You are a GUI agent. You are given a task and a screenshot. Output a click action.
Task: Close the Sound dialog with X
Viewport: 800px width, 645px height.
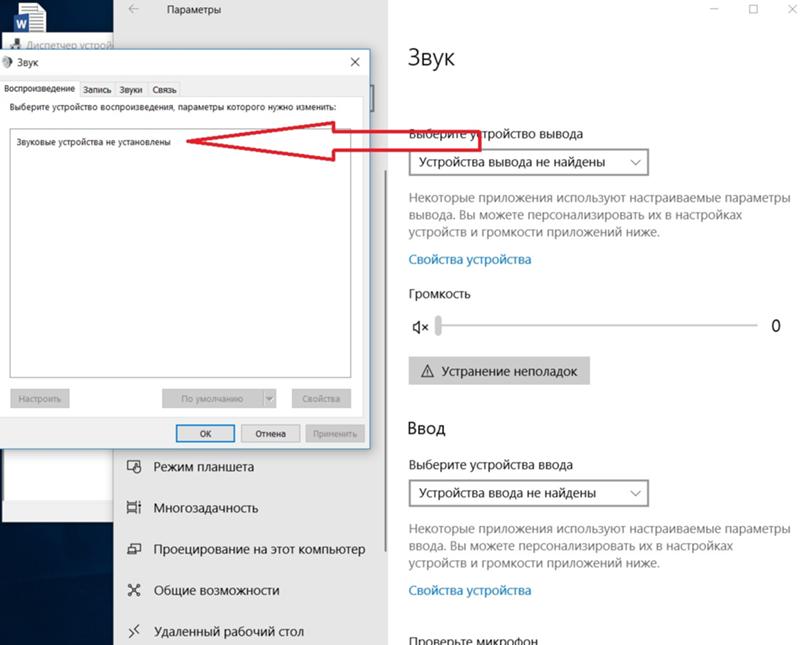355,62
